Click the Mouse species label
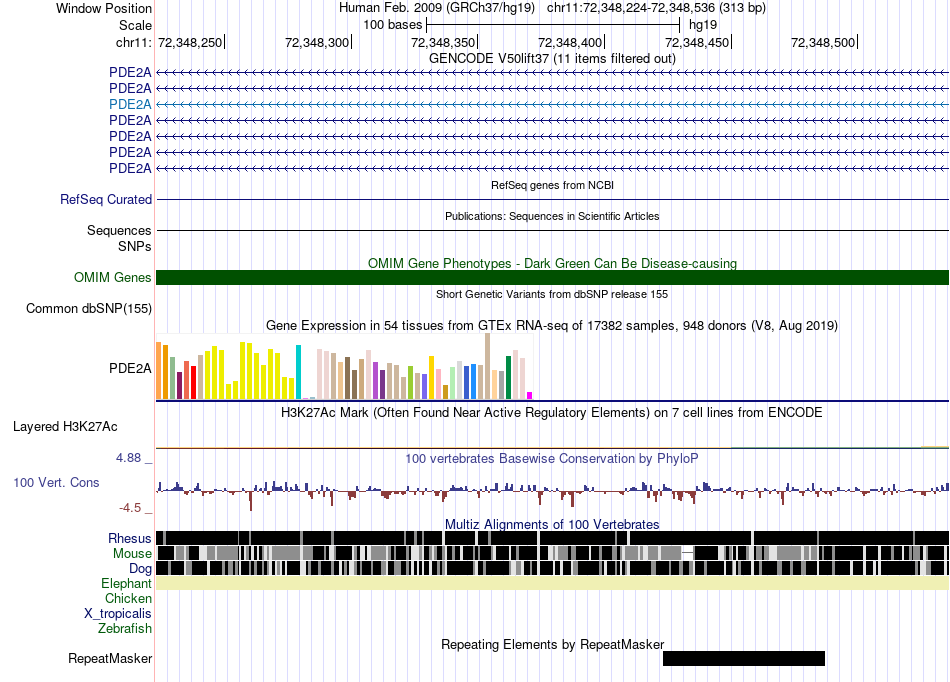 pyautogui.click(x=132, y=554)
